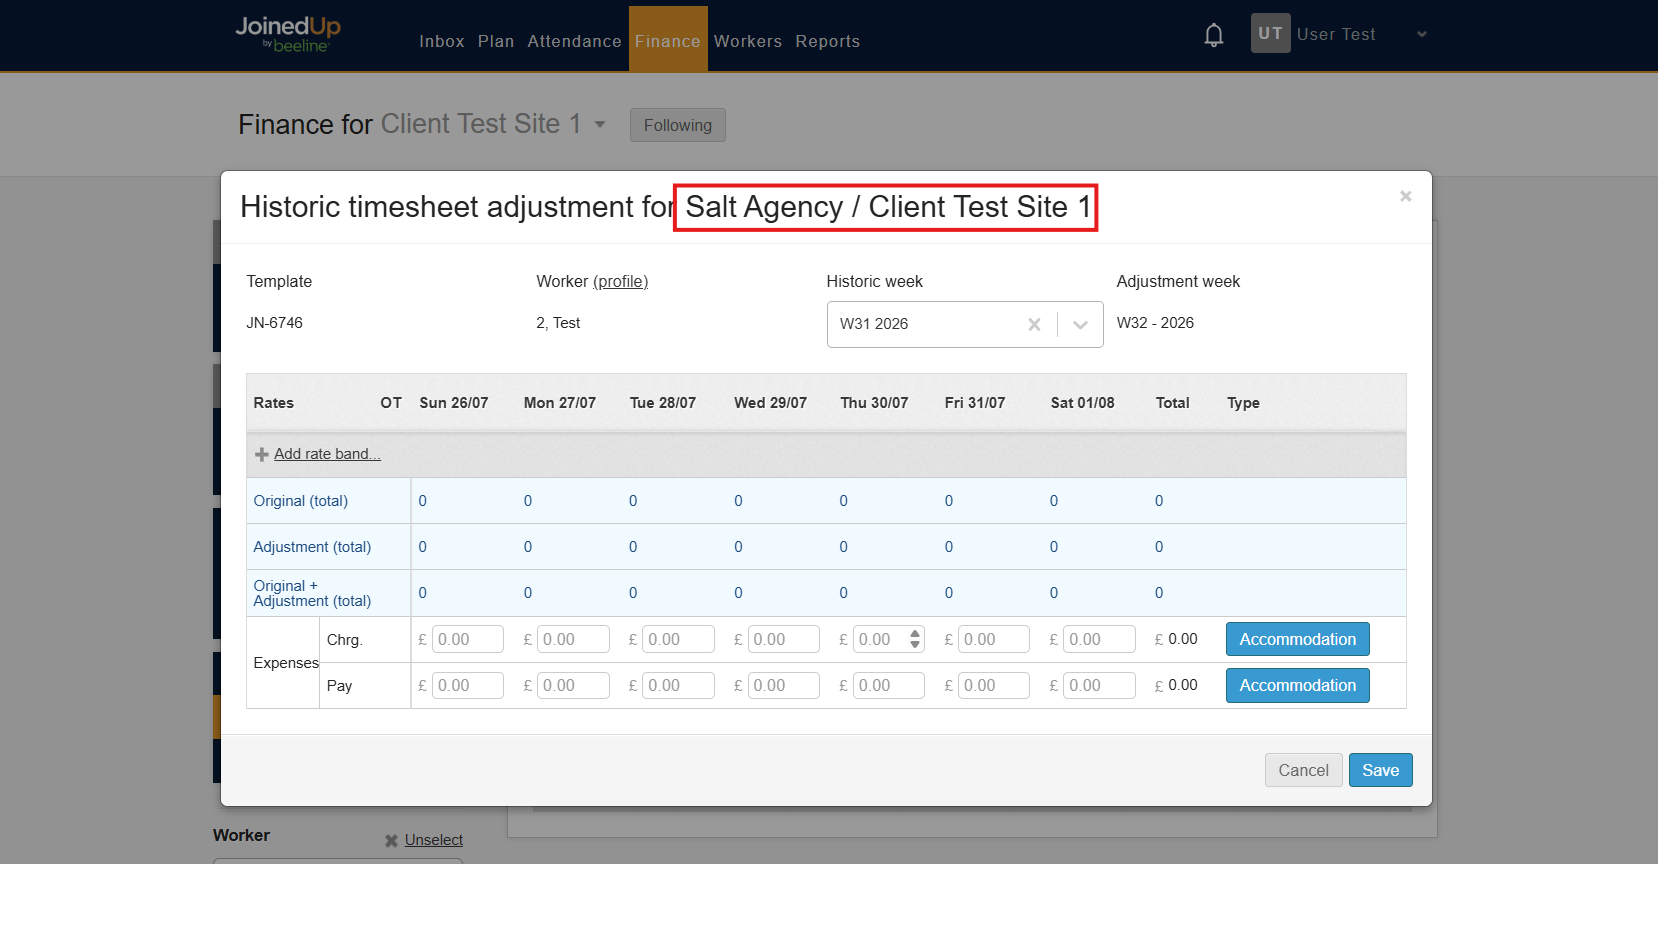Screen dimensions: 1658x926
Task: Click the plus icon beside Add rate band
Action: coord(262,454)
